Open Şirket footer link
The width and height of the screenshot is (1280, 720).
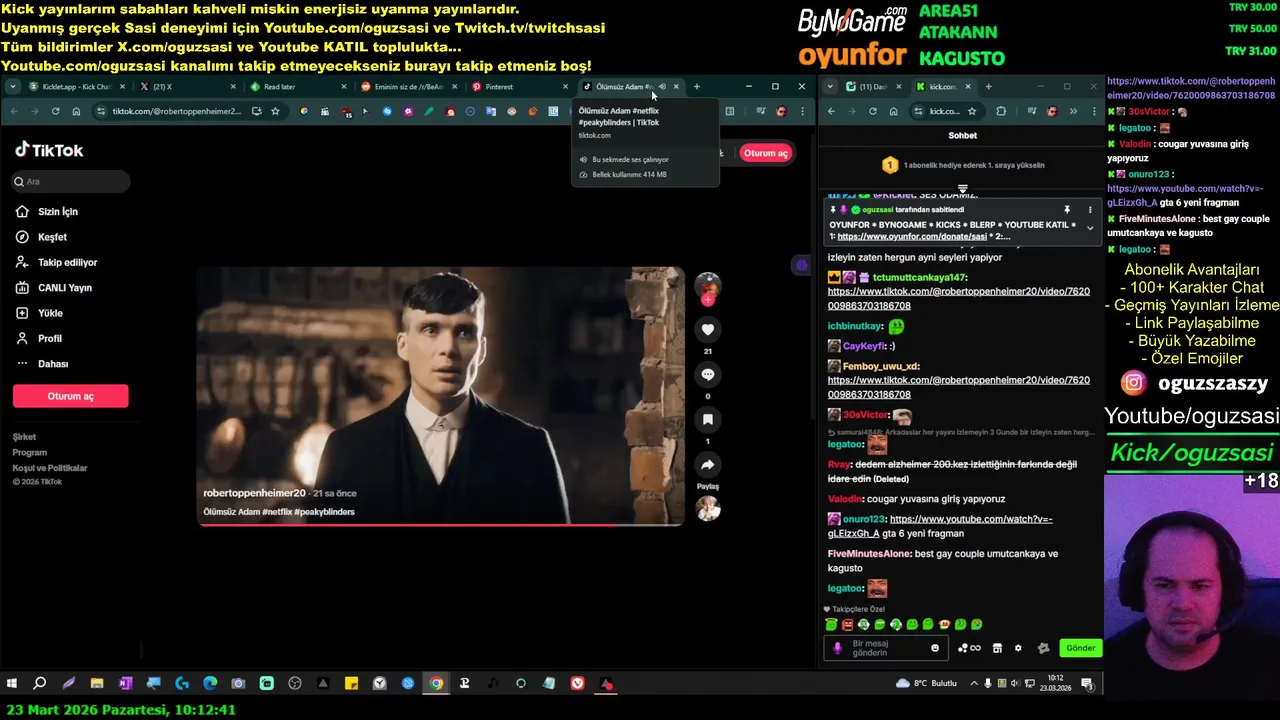[24, 437]
